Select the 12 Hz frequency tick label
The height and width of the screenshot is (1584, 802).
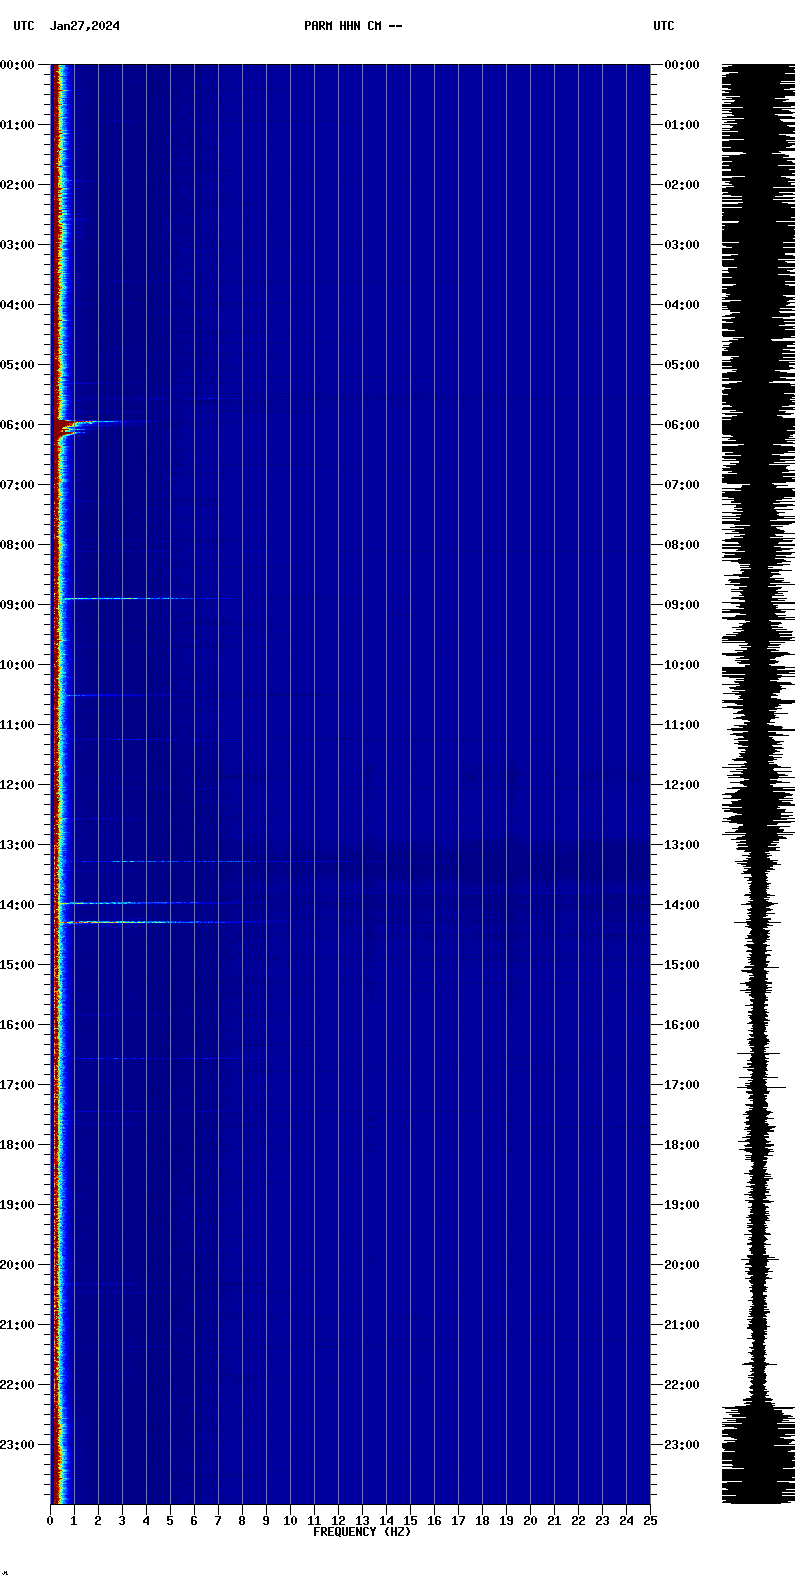point(338,1521)
